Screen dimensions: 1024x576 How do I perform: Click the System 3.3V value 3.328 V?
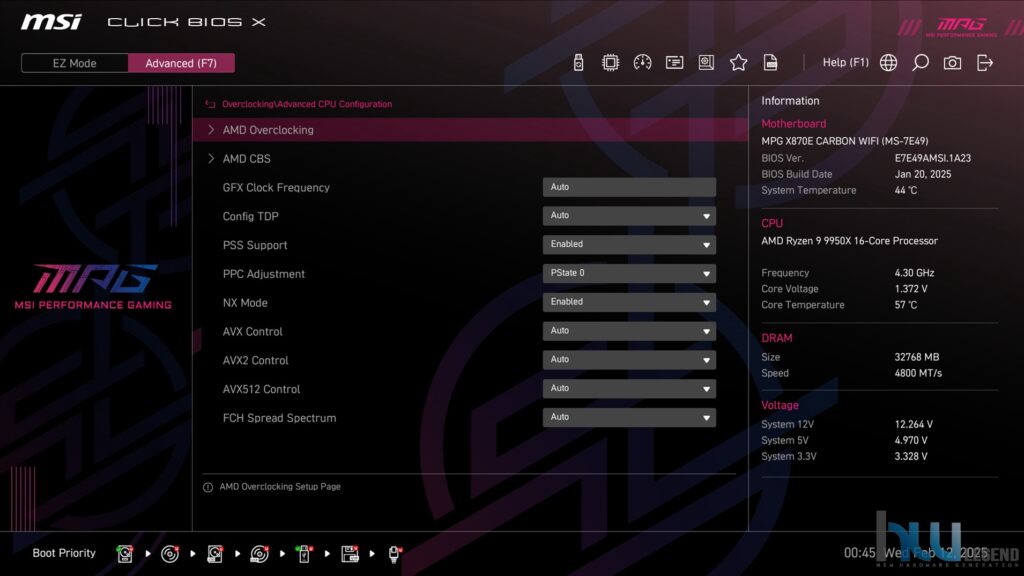click(x=911, y=456)
